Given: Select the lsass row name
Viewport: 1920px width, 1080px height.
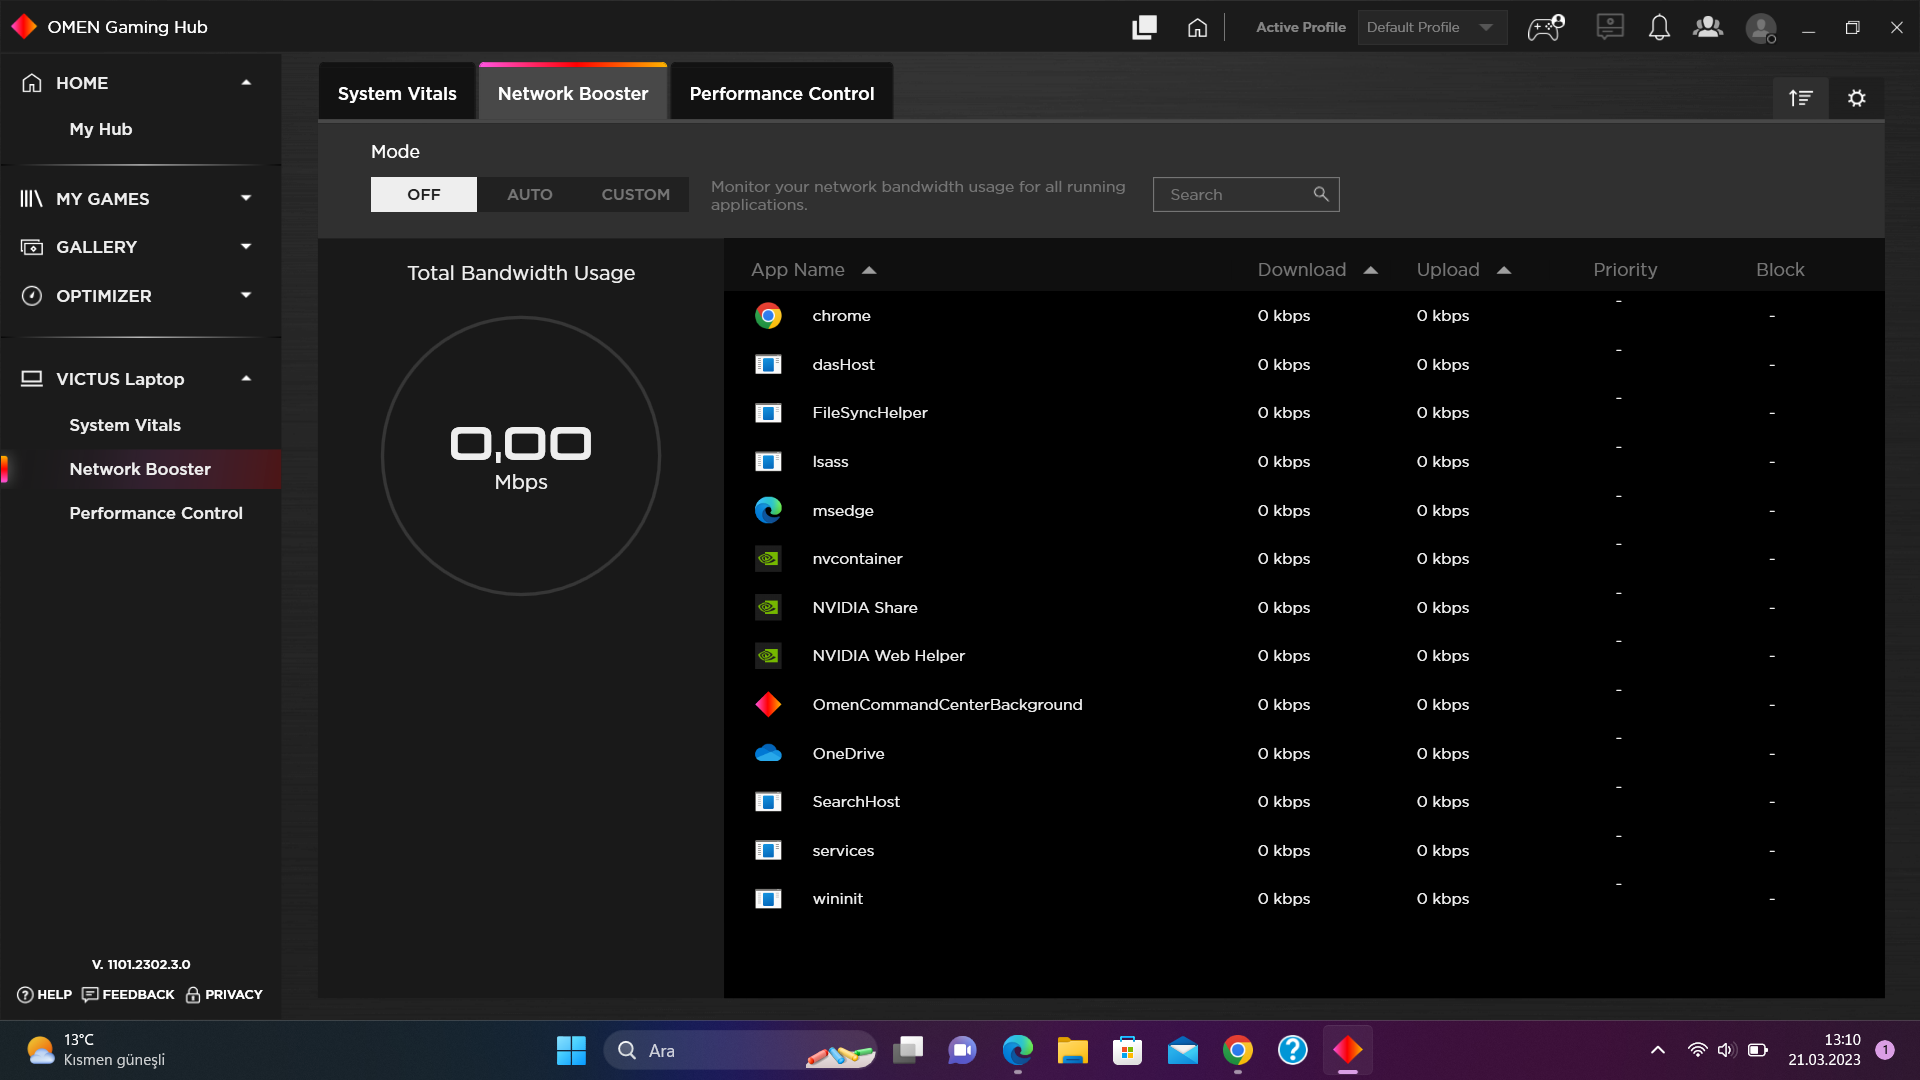Looking at the screenshot, I should pyautogui.click(x=830, y=462).
